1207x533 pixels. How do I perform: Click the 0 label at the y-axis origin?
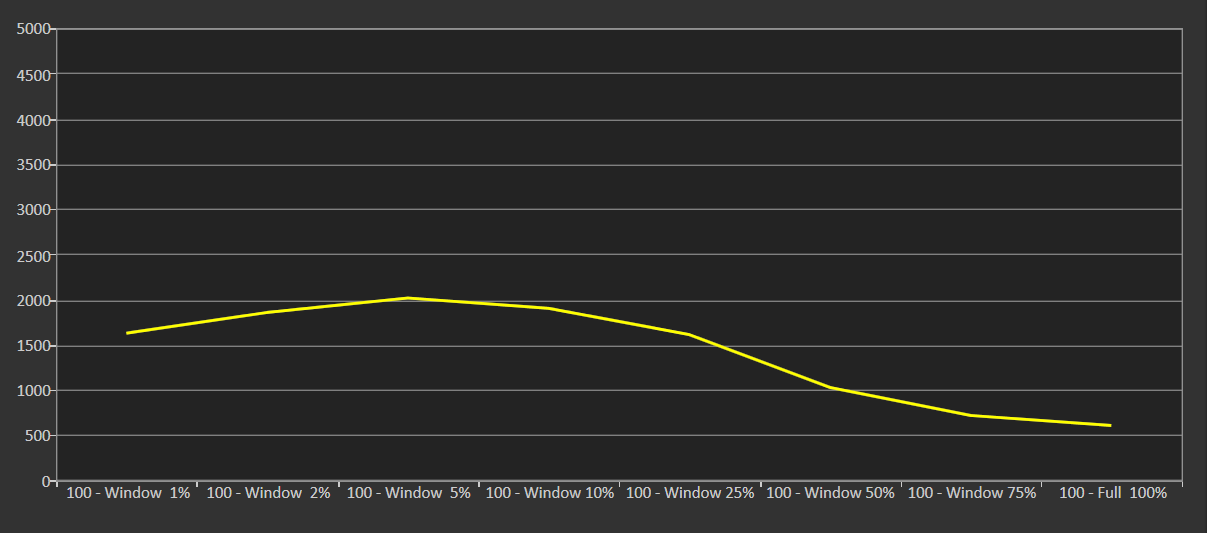[x=46, y=481]
